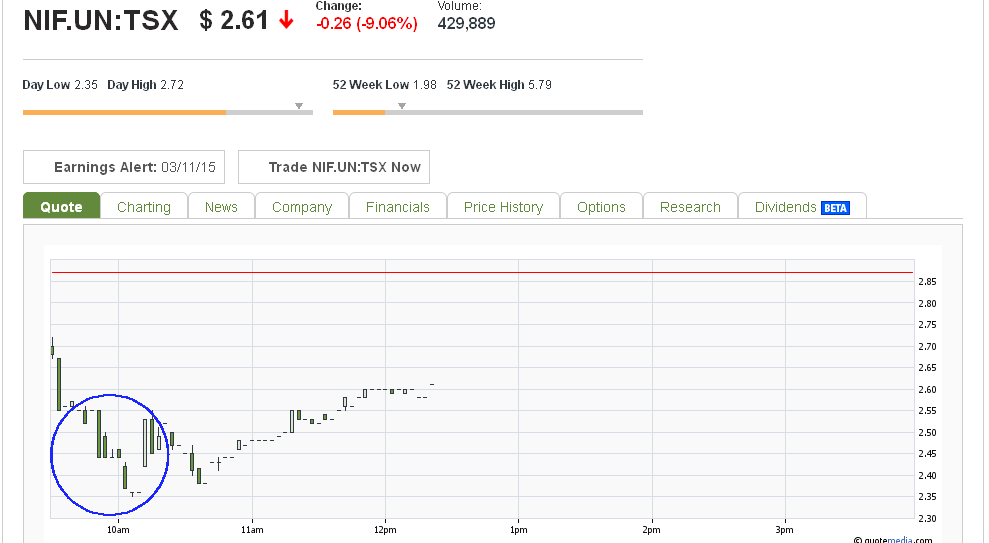The width and height of the screenshot is (989, 543).
Task: Open the Quote tab
Action: click(x=62, y=206)
